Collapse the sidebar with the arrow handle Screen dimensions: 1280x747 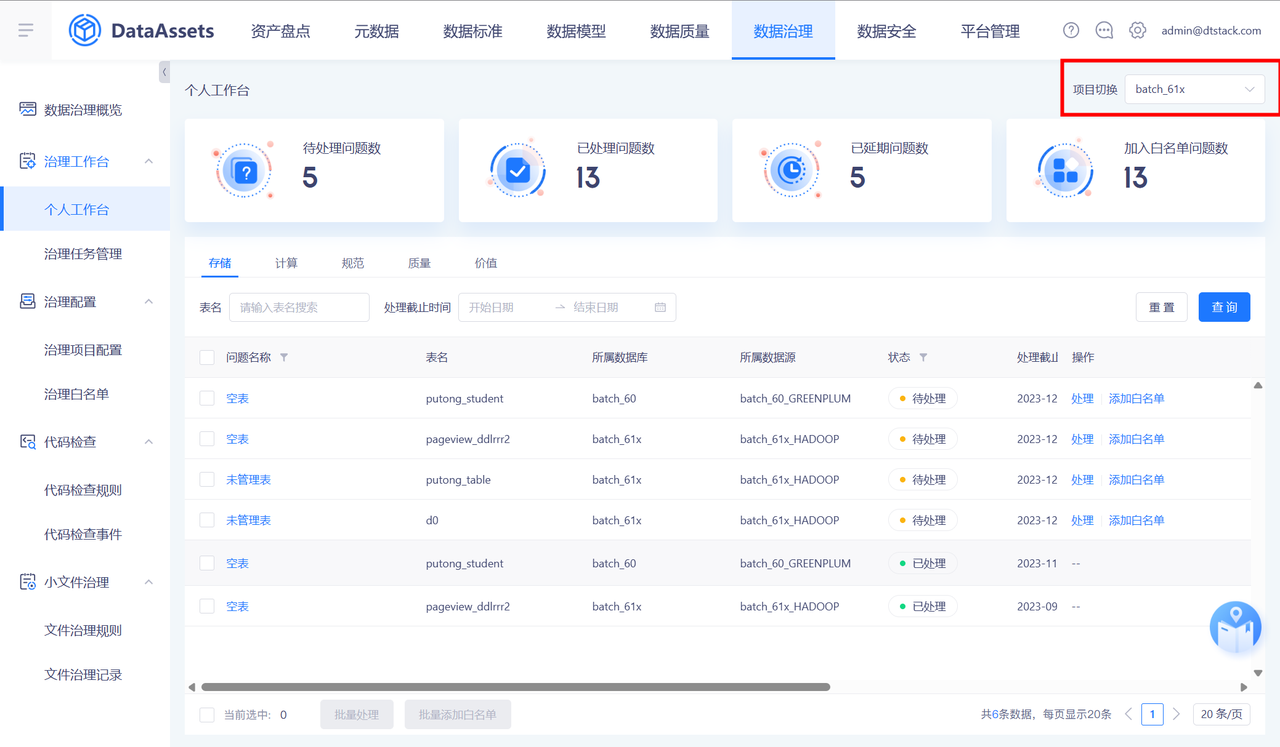coord(164,72)
